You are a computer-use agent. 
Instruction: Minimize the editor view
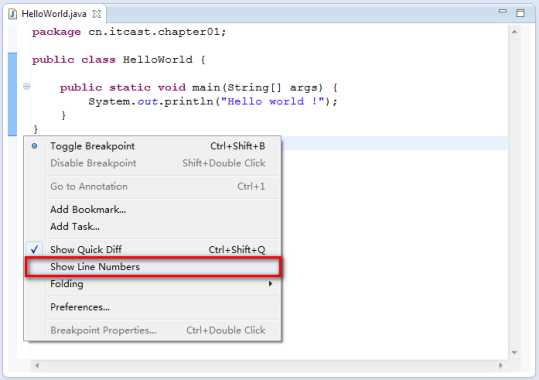pyautogui.click(x=503, y=12)
